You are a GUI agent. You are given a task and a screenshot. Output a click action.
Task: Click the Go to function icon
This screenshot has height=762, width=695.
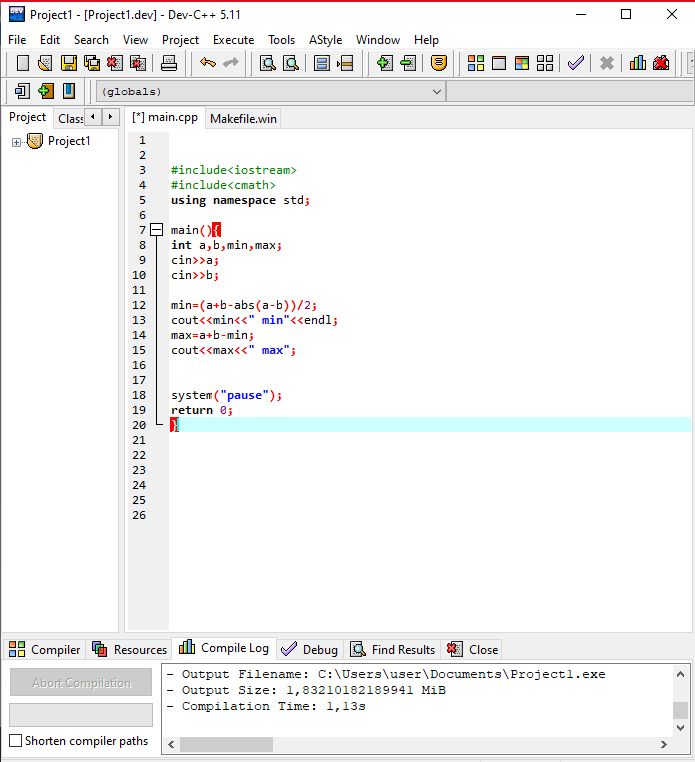click(x=322, y=63)
